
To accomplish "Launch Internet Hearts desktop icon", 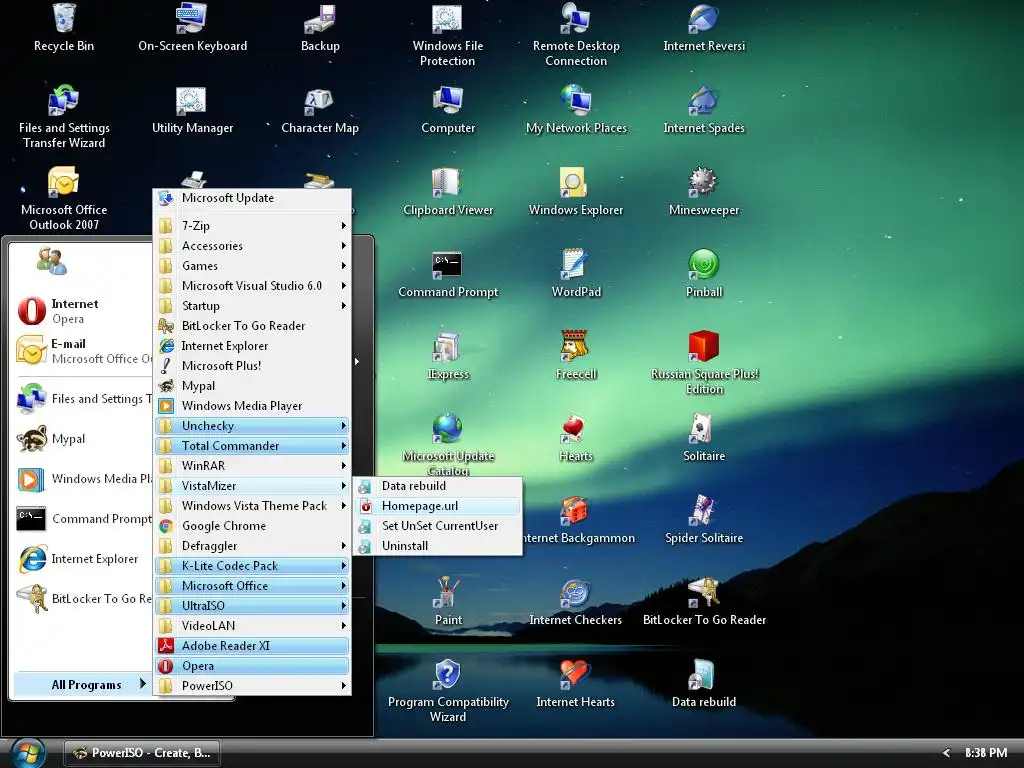I will (576, 683).
